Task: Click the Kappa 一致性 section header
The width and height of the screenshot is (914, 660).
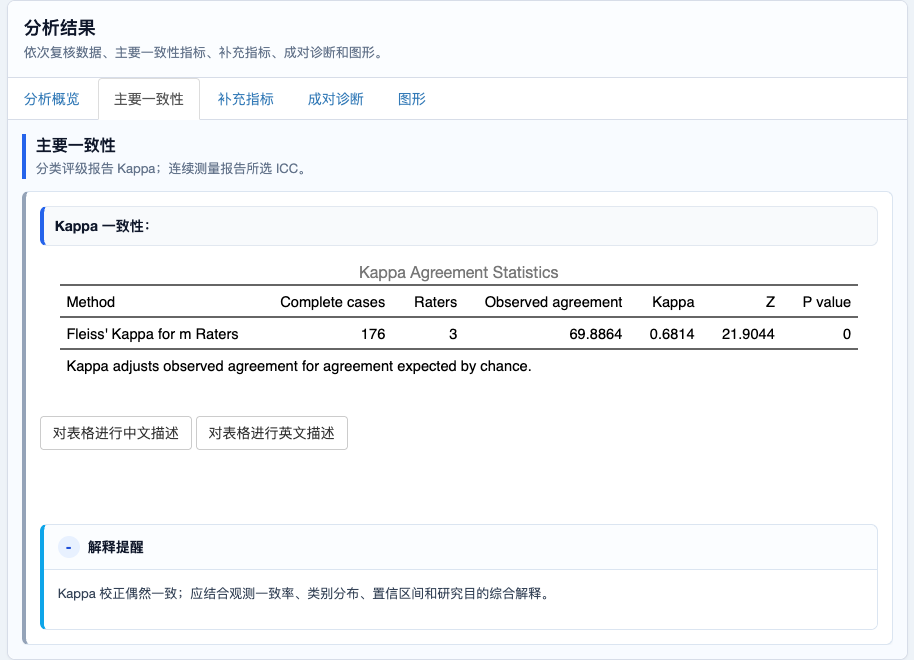Action: [459, 226]
